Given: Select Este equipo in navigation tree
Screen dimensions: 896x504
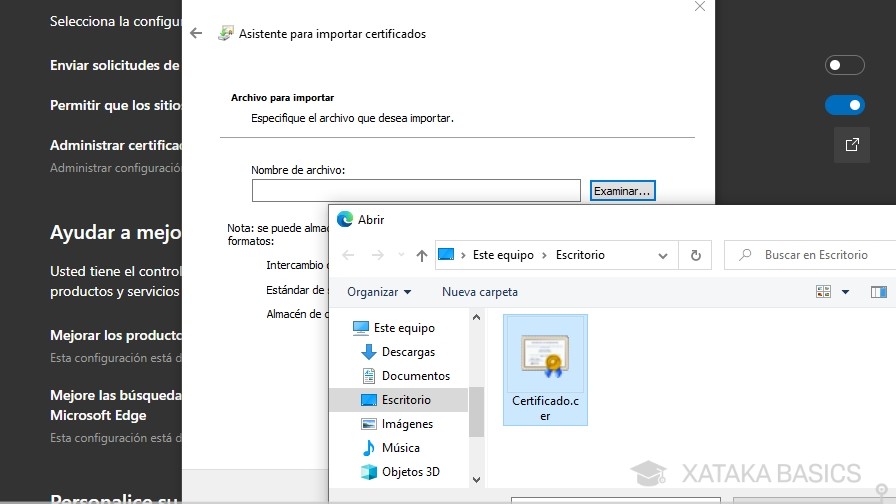Looking at the screenshot, I should click(404, 328).
